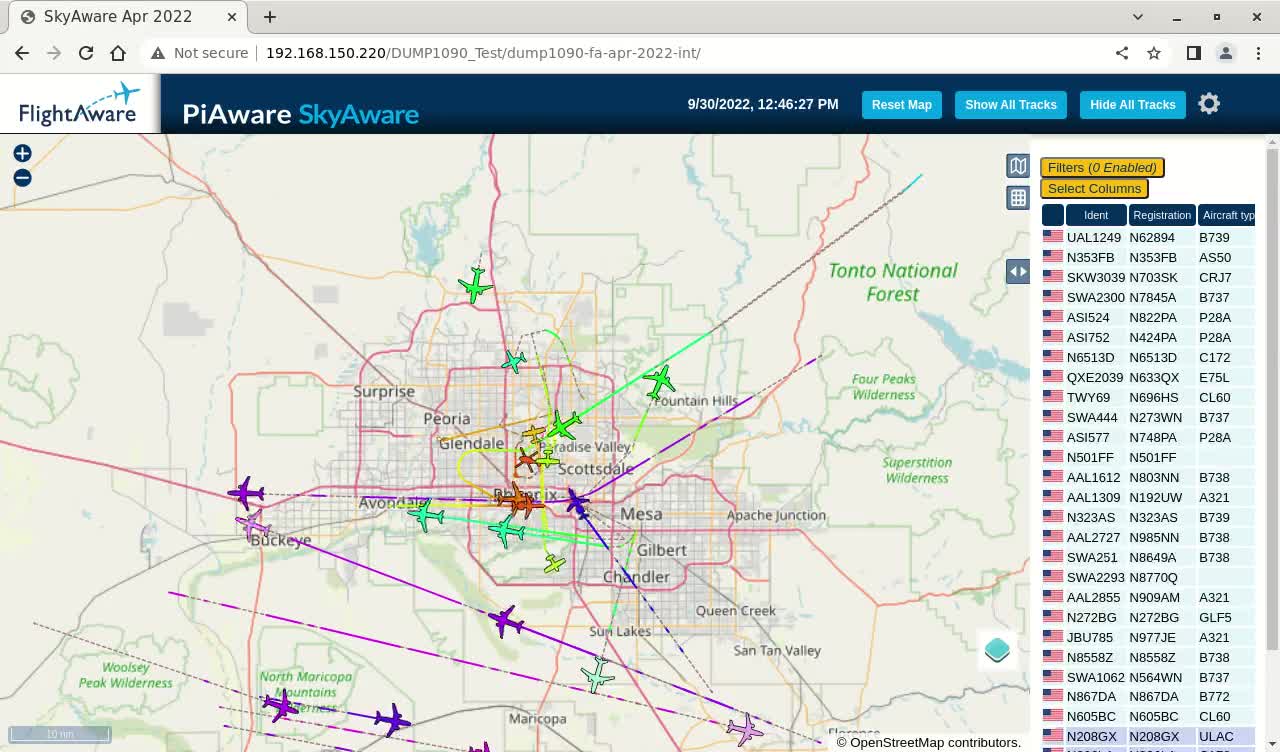The image size is (1280, 752).
Task: Select teal aircraft near Avondale
Action: [426, 516]
